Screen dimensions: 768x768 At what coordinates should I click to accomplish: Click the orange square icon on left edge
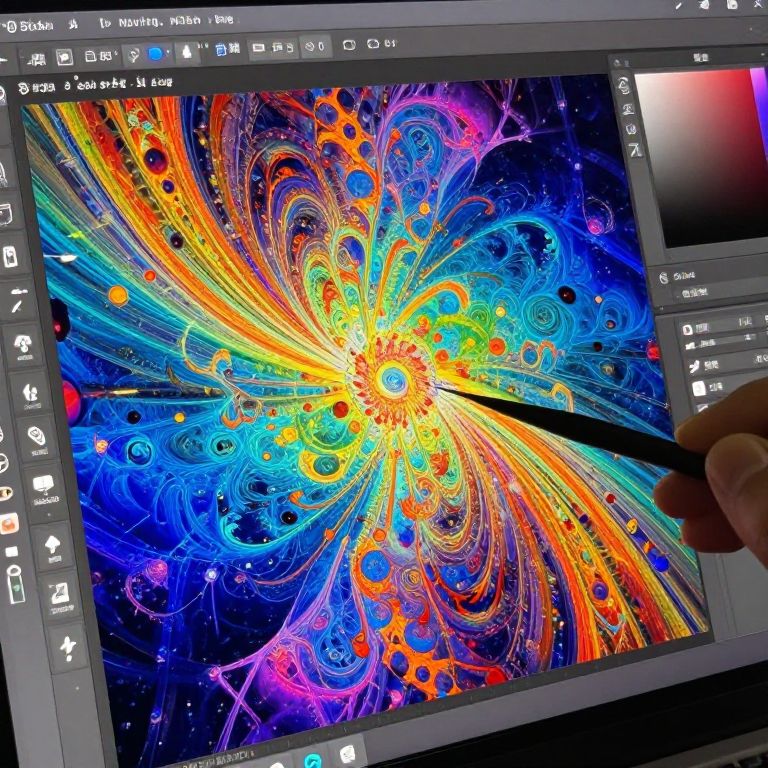coord(8,523)
